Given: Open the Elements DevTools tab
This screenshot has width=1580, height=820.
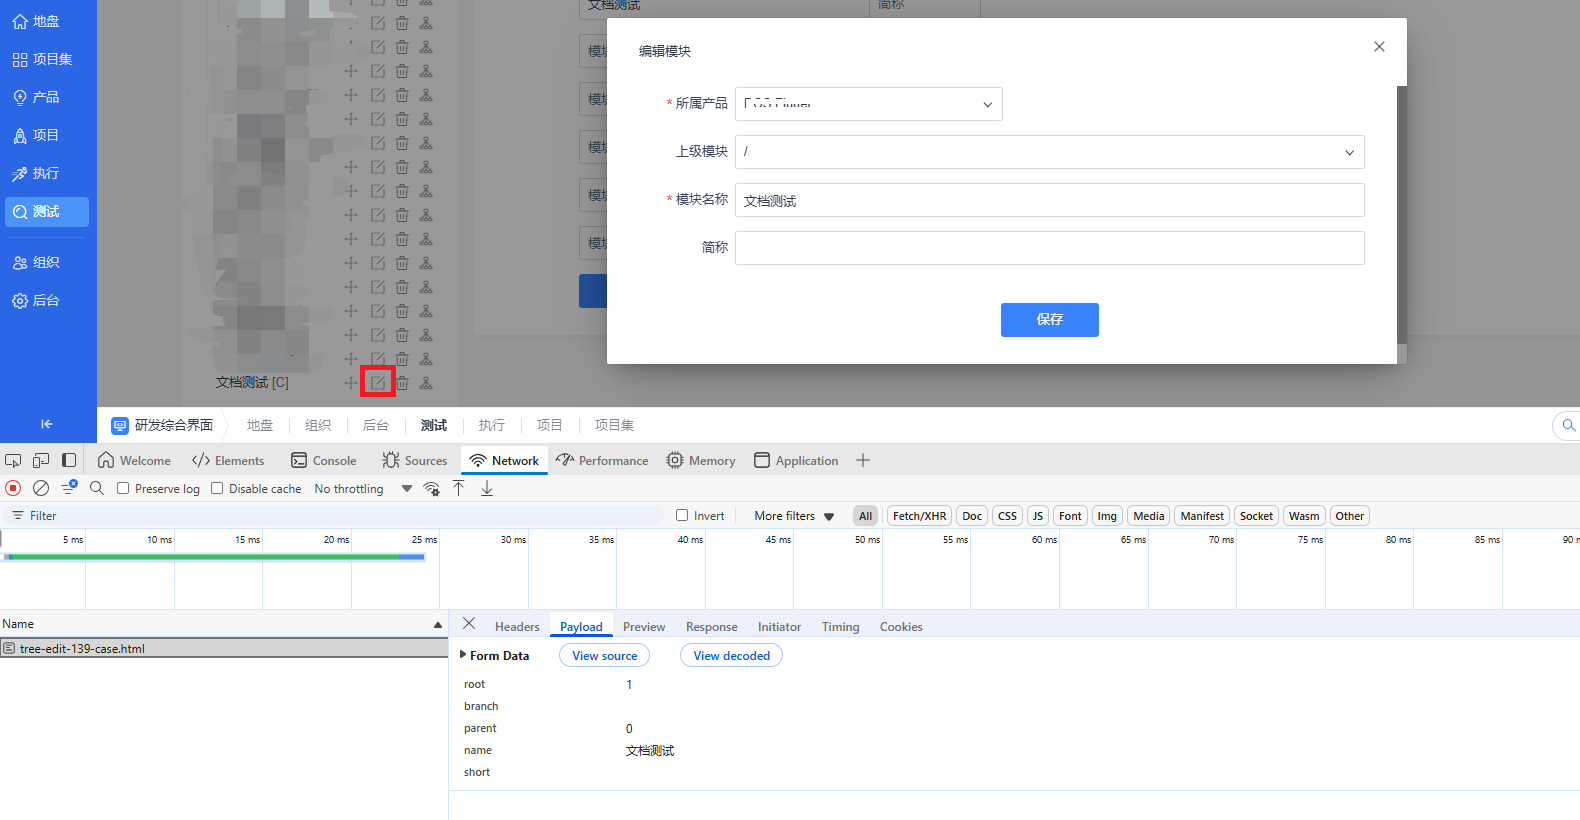Looking at the screenshot, I should tap(228, 460).
